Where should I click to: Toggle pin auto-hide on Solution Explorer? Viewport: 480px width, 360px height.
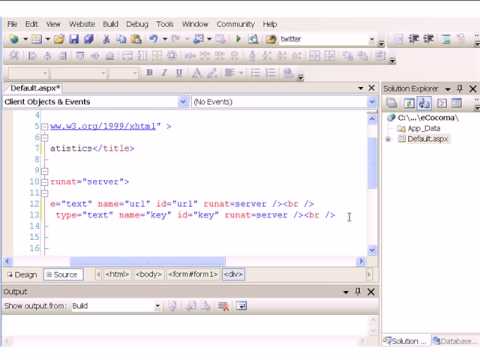pyautogui.click(x=460, y=88)
